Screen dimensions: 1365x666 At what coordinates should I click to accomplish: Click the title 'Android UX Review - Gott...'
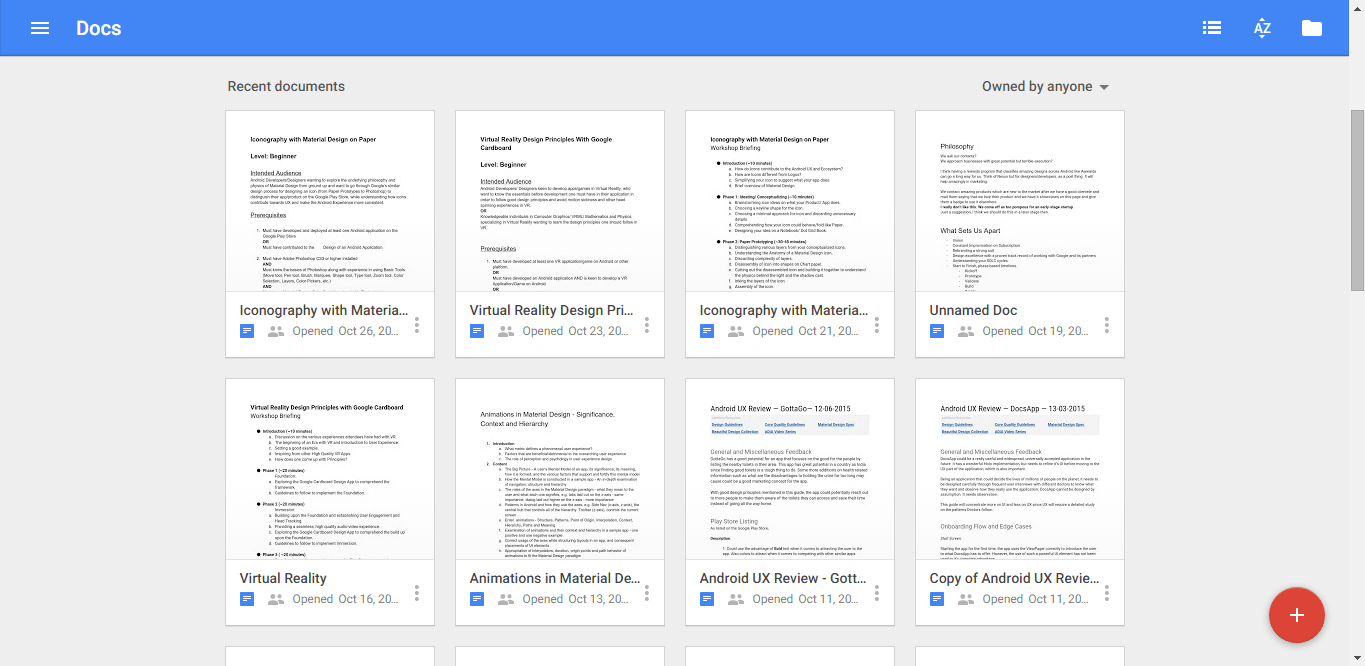click(785, 578)
